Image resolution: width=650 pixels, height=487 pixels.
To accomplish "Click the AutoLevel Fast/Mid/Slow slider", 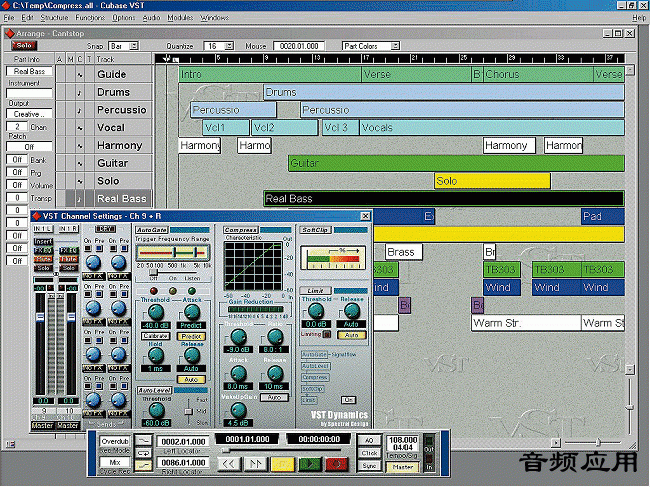I will coord(189,411).
